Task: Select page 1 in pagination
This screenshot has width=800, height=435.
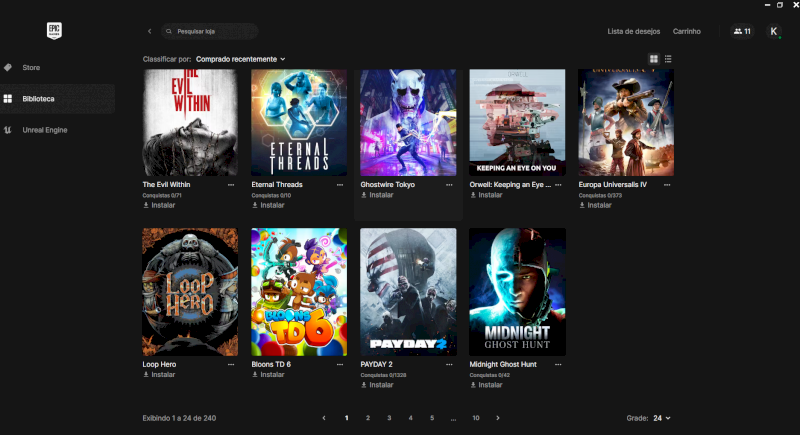Action: coord(346,418)
